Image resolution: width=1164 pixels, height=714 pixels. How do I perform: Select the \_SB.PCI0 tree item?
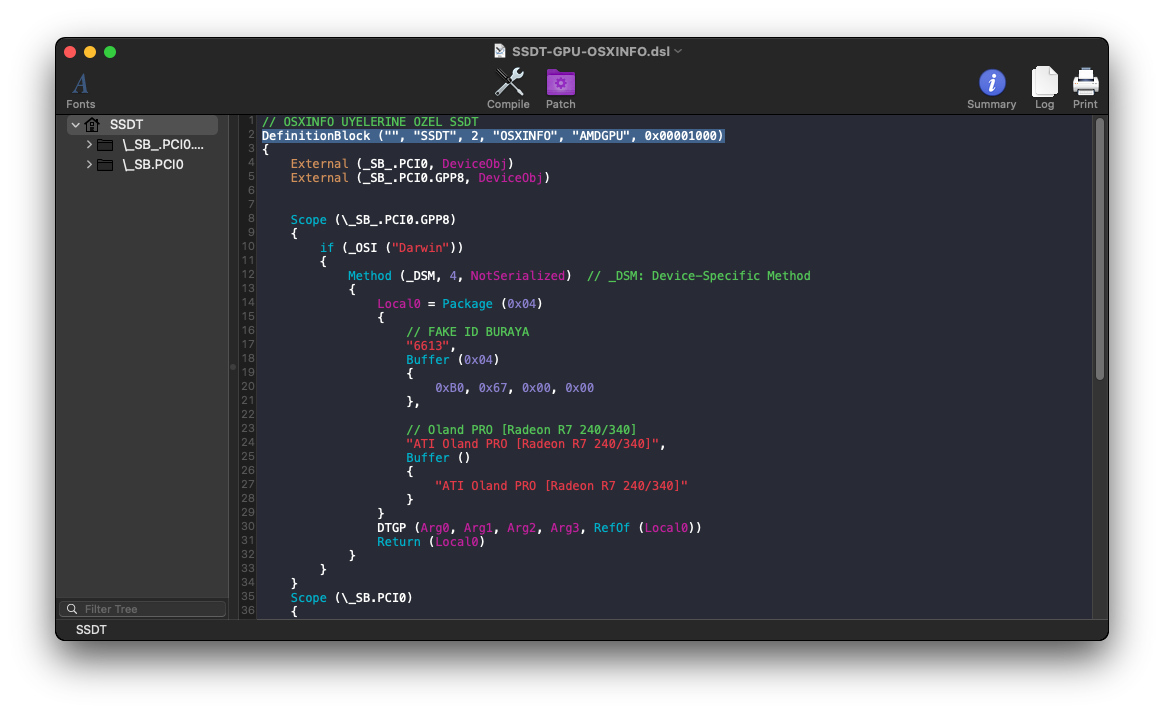[153, 165]
